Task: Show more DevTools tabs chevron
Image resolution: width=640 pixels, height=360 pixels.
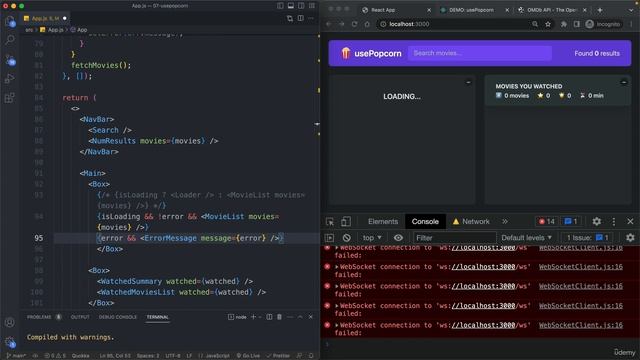Action: (x=505, y=222)
